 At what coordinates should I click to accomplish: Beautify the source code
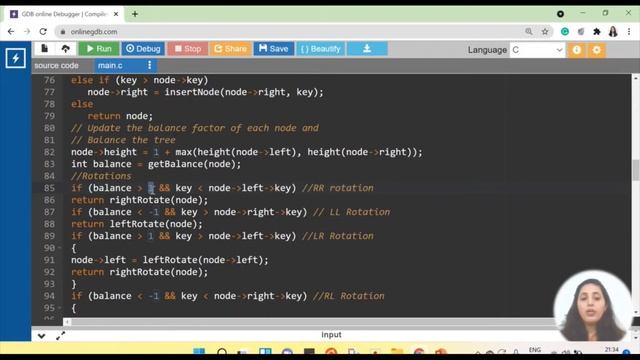pos(320,49)
